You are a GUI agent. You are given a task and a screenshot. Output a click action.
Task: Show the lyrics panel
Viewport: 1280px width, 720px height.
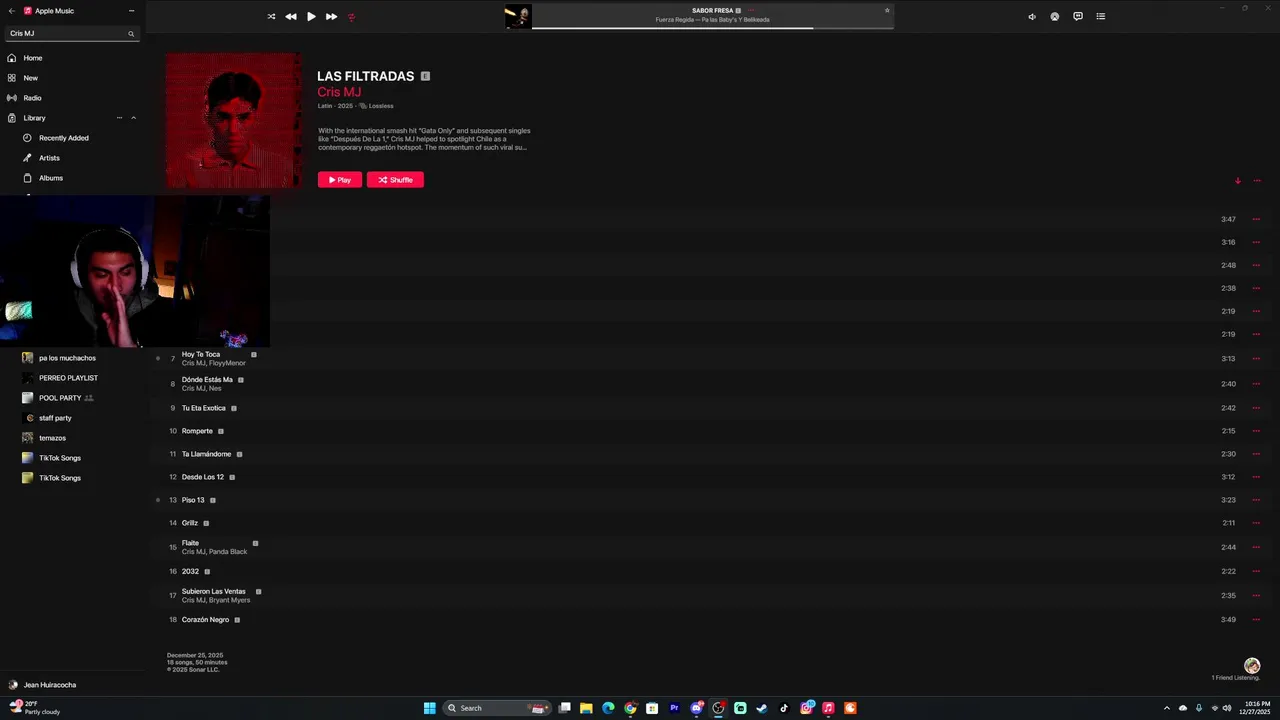[x=1077, y=16]
